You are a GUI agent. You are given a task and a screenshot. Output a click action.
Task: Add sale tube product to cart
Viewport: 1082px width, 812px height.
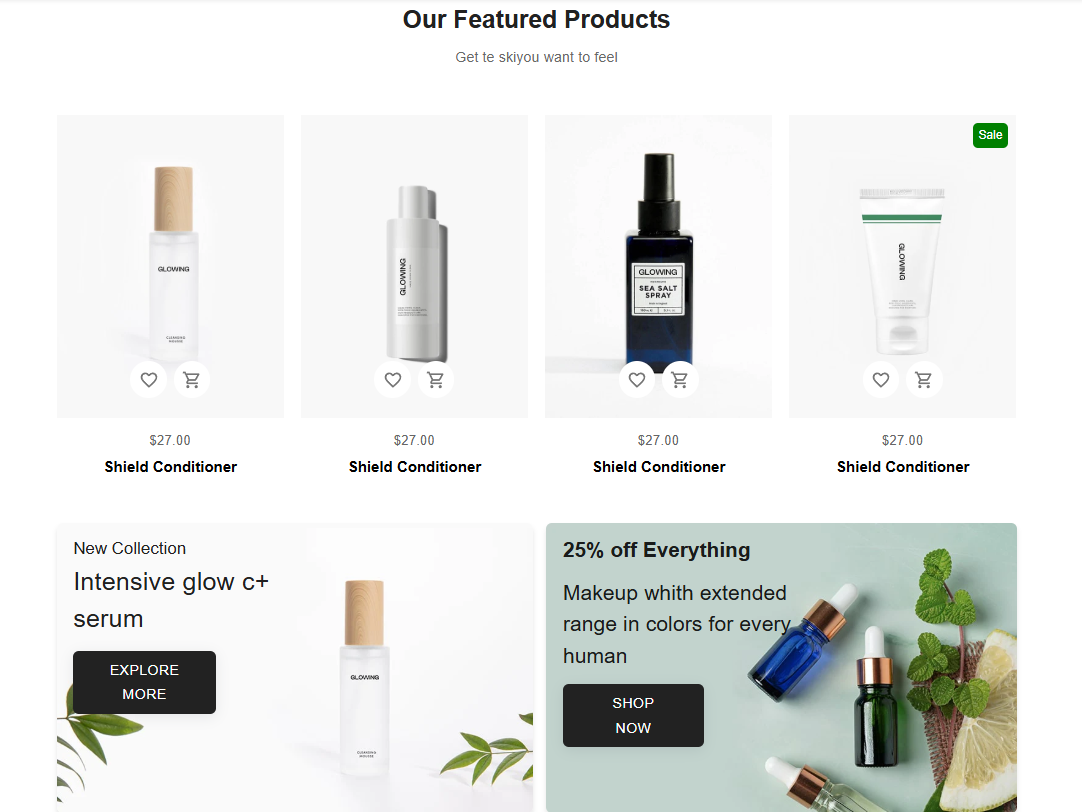click(923, 379)
